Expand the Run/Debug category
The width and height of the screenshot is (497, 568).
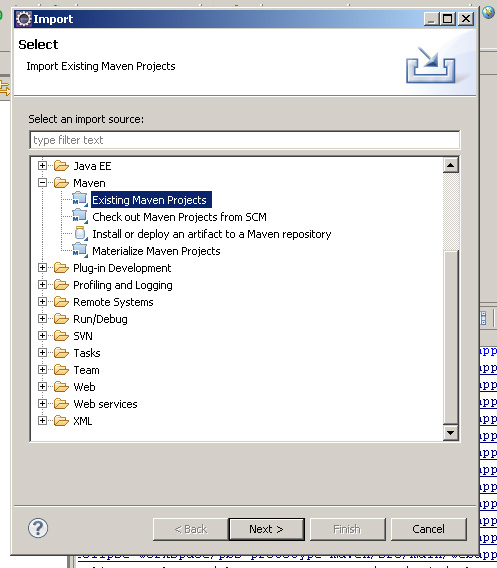42,318
